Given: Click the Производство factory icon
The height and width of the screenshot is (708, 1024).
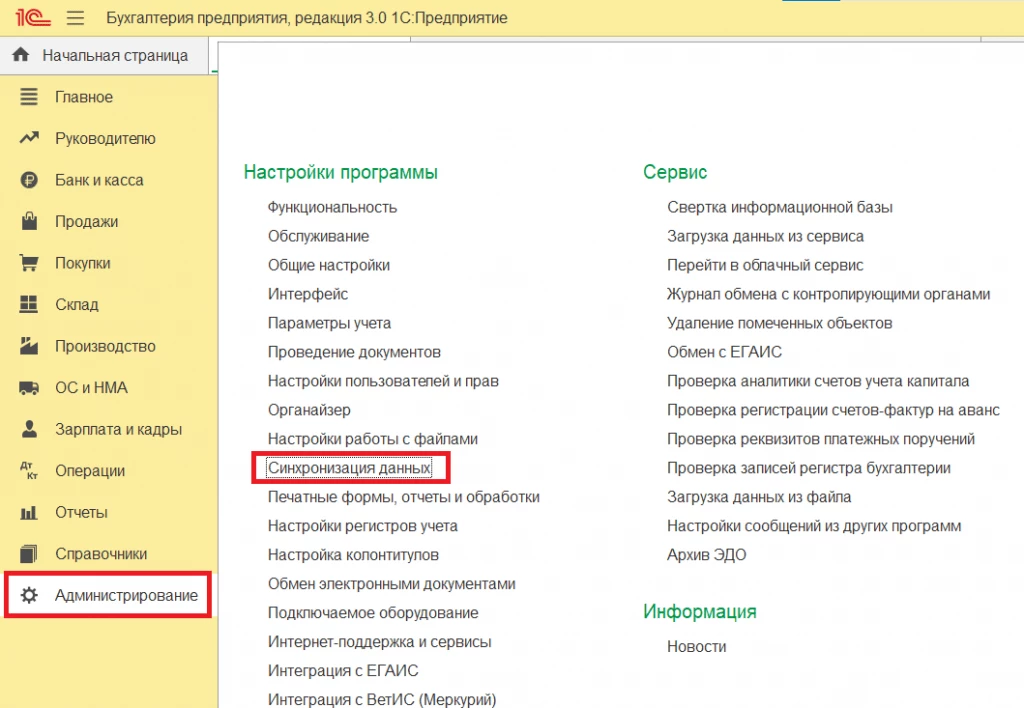Looking at the screenshot, I should [x=29, y=346].
